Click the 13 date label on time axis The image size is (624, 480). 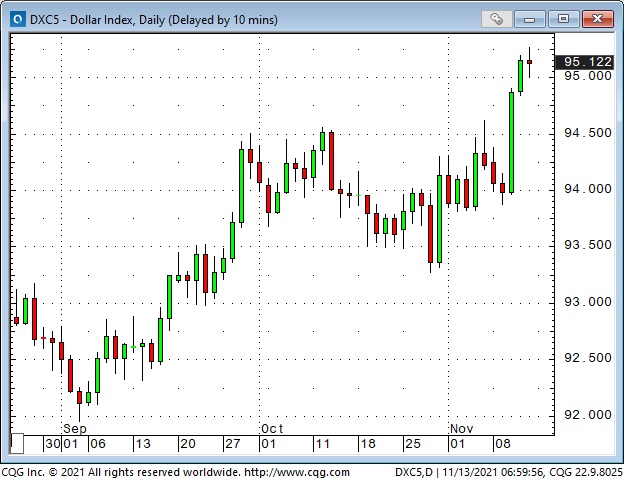143,444
